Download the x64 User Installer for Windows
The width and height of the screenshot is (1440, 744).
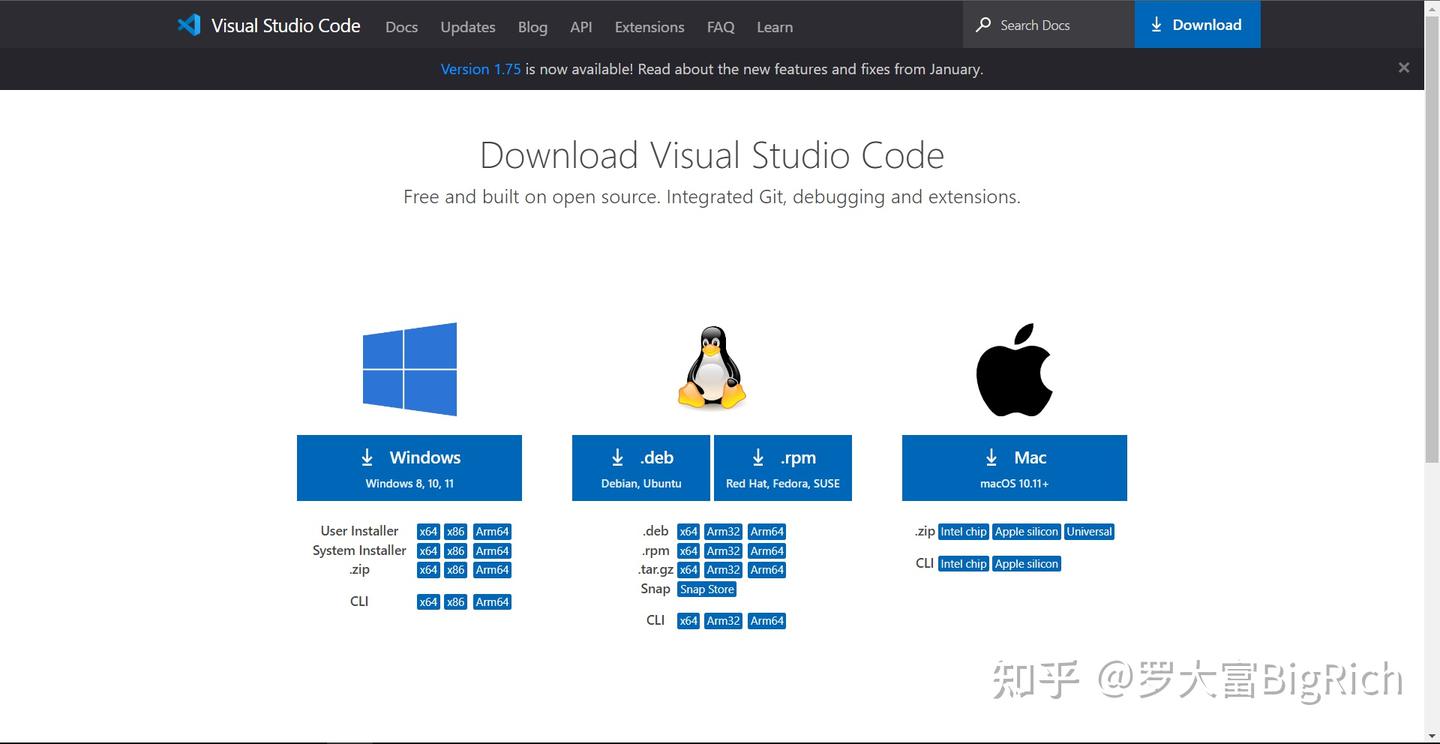(428, 531)
